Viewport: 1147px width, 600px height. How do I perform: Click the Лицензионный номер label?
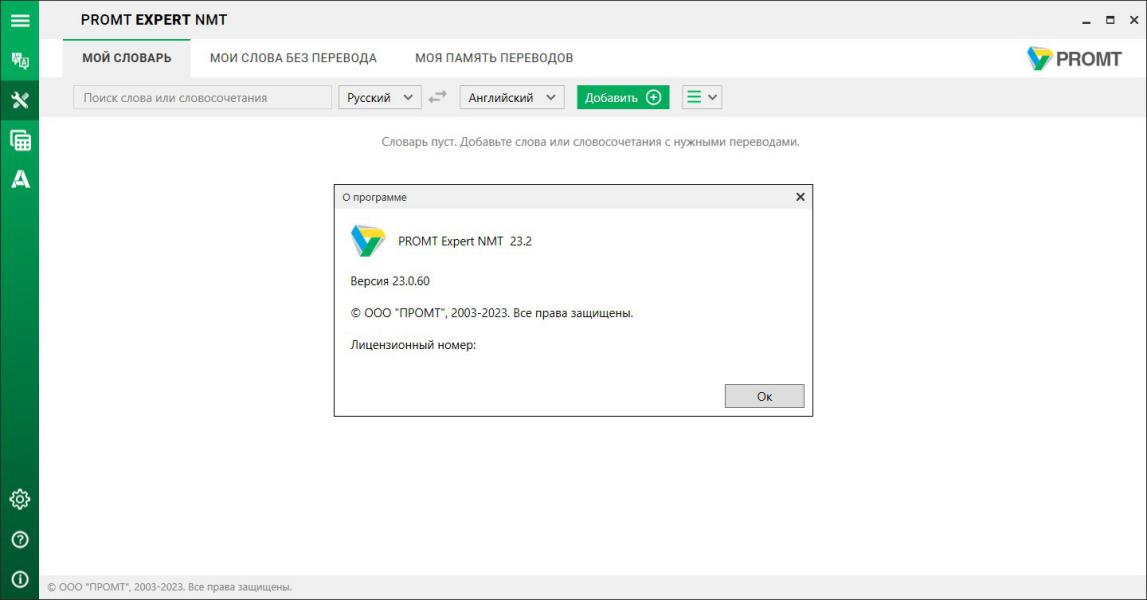tap(413, 345)
